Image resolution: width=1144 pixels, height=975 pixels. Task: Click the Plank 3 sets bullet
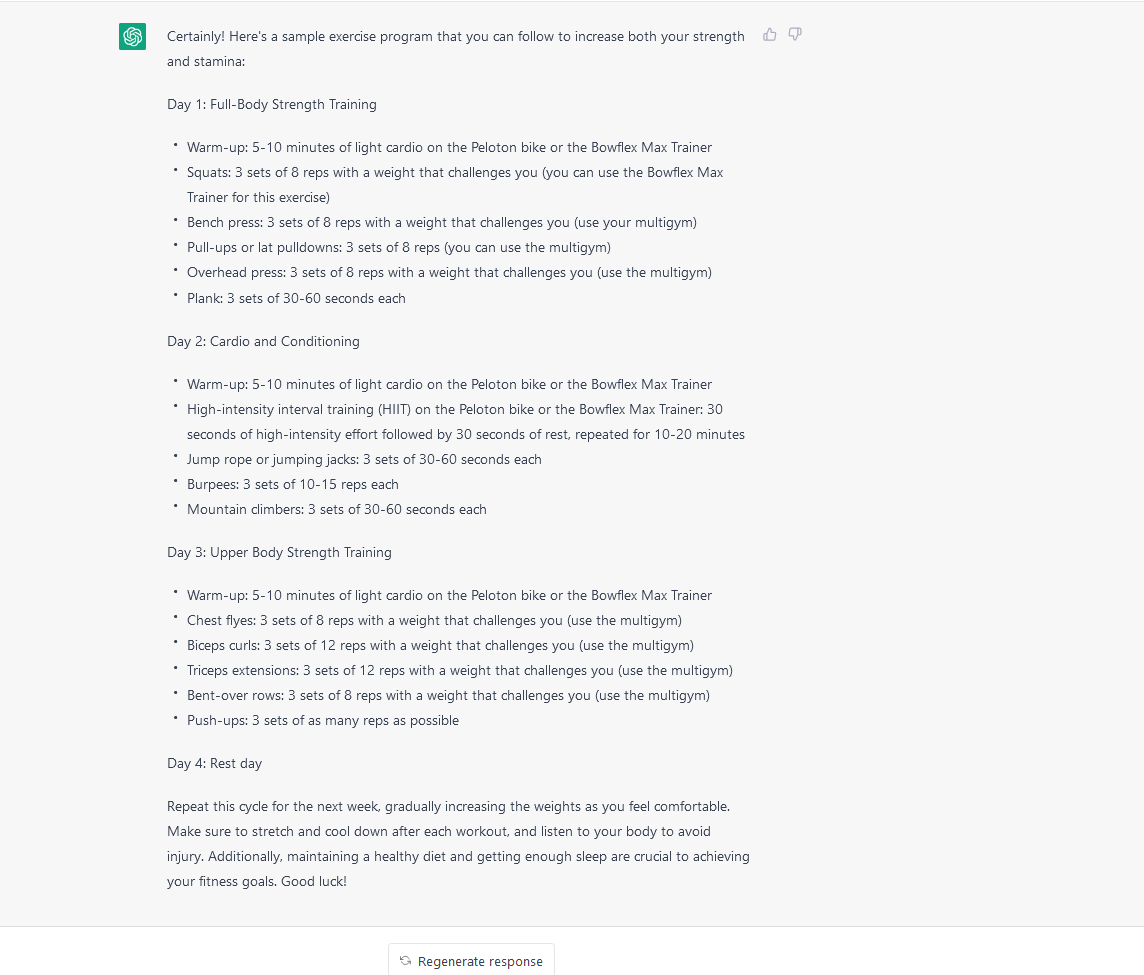click(296, 298)
